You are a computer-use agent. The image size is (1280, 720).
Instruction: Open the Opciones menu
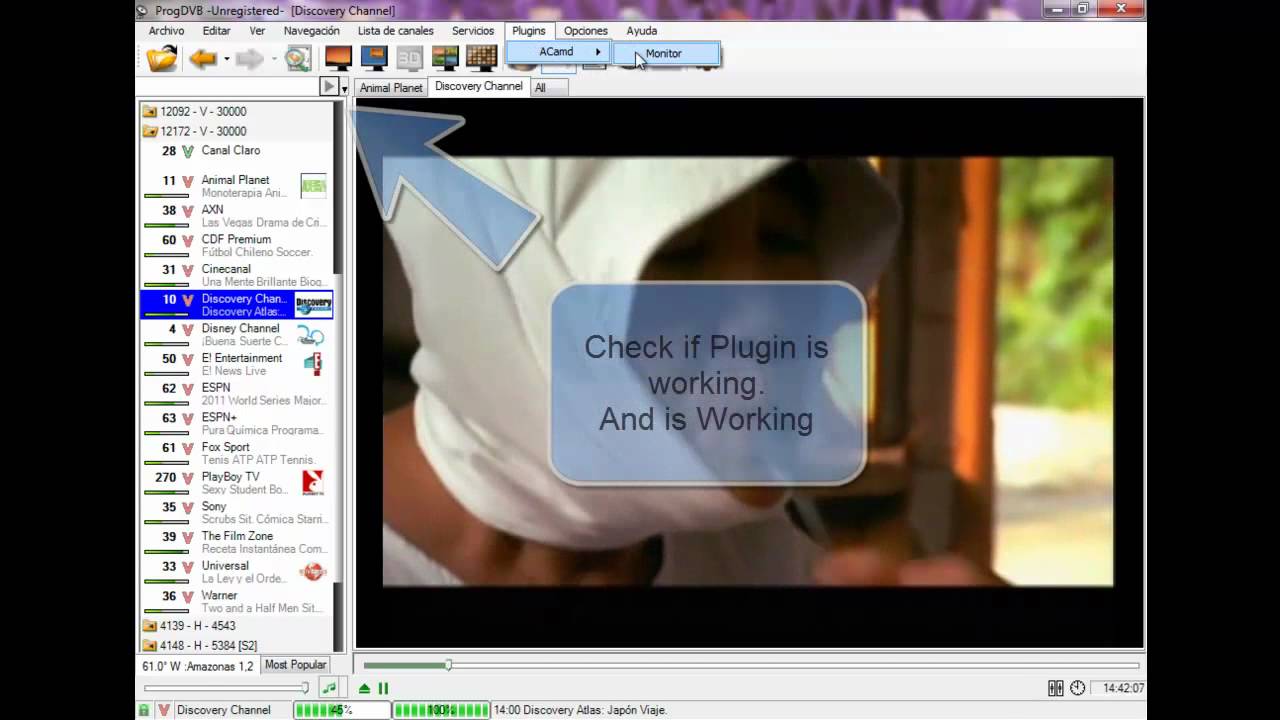point(585,31)
